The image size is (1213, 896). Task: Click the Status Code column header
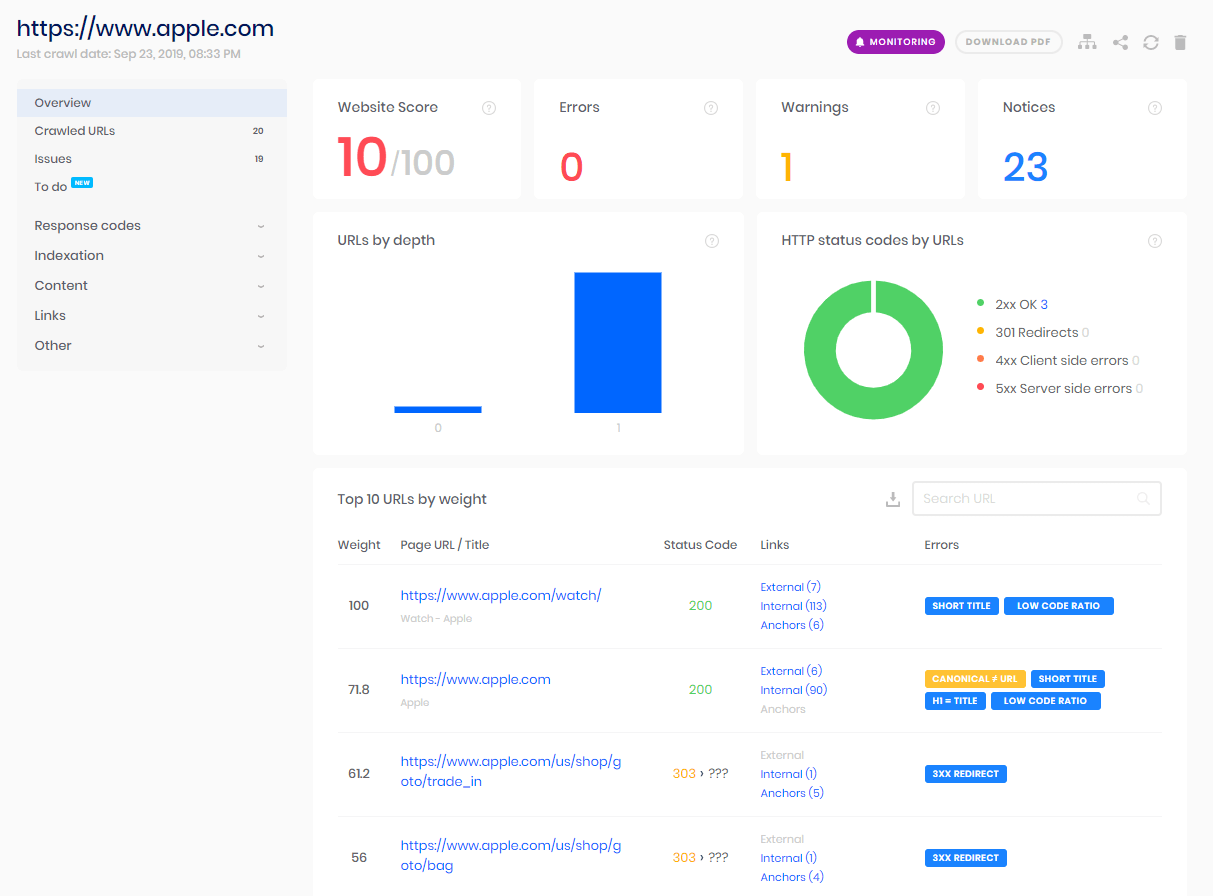click(x=700, y=545)
